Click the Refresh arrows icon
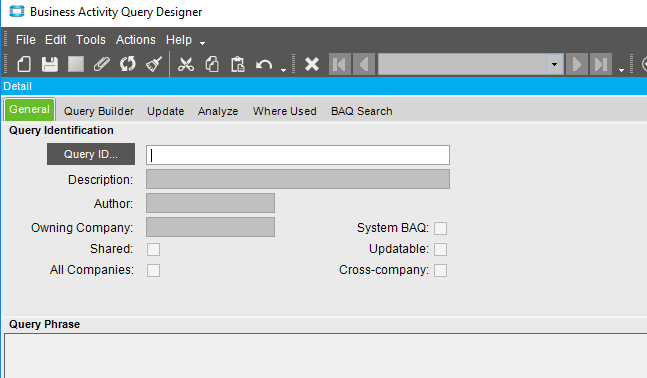Image resolution: width=647 pixels, height=378 pixels. click(128, 64)
